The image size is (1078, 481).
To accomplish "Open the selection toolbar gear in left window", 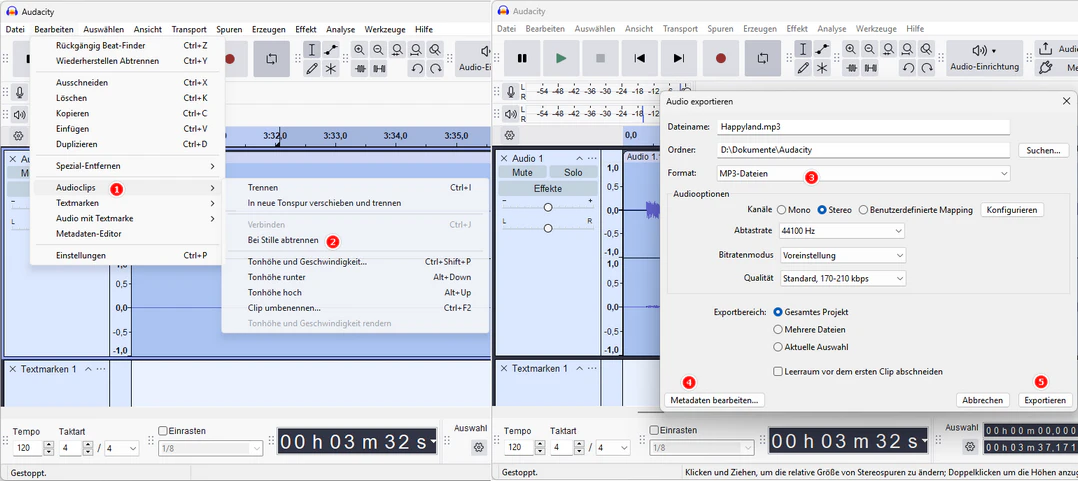I will (478, 447).
